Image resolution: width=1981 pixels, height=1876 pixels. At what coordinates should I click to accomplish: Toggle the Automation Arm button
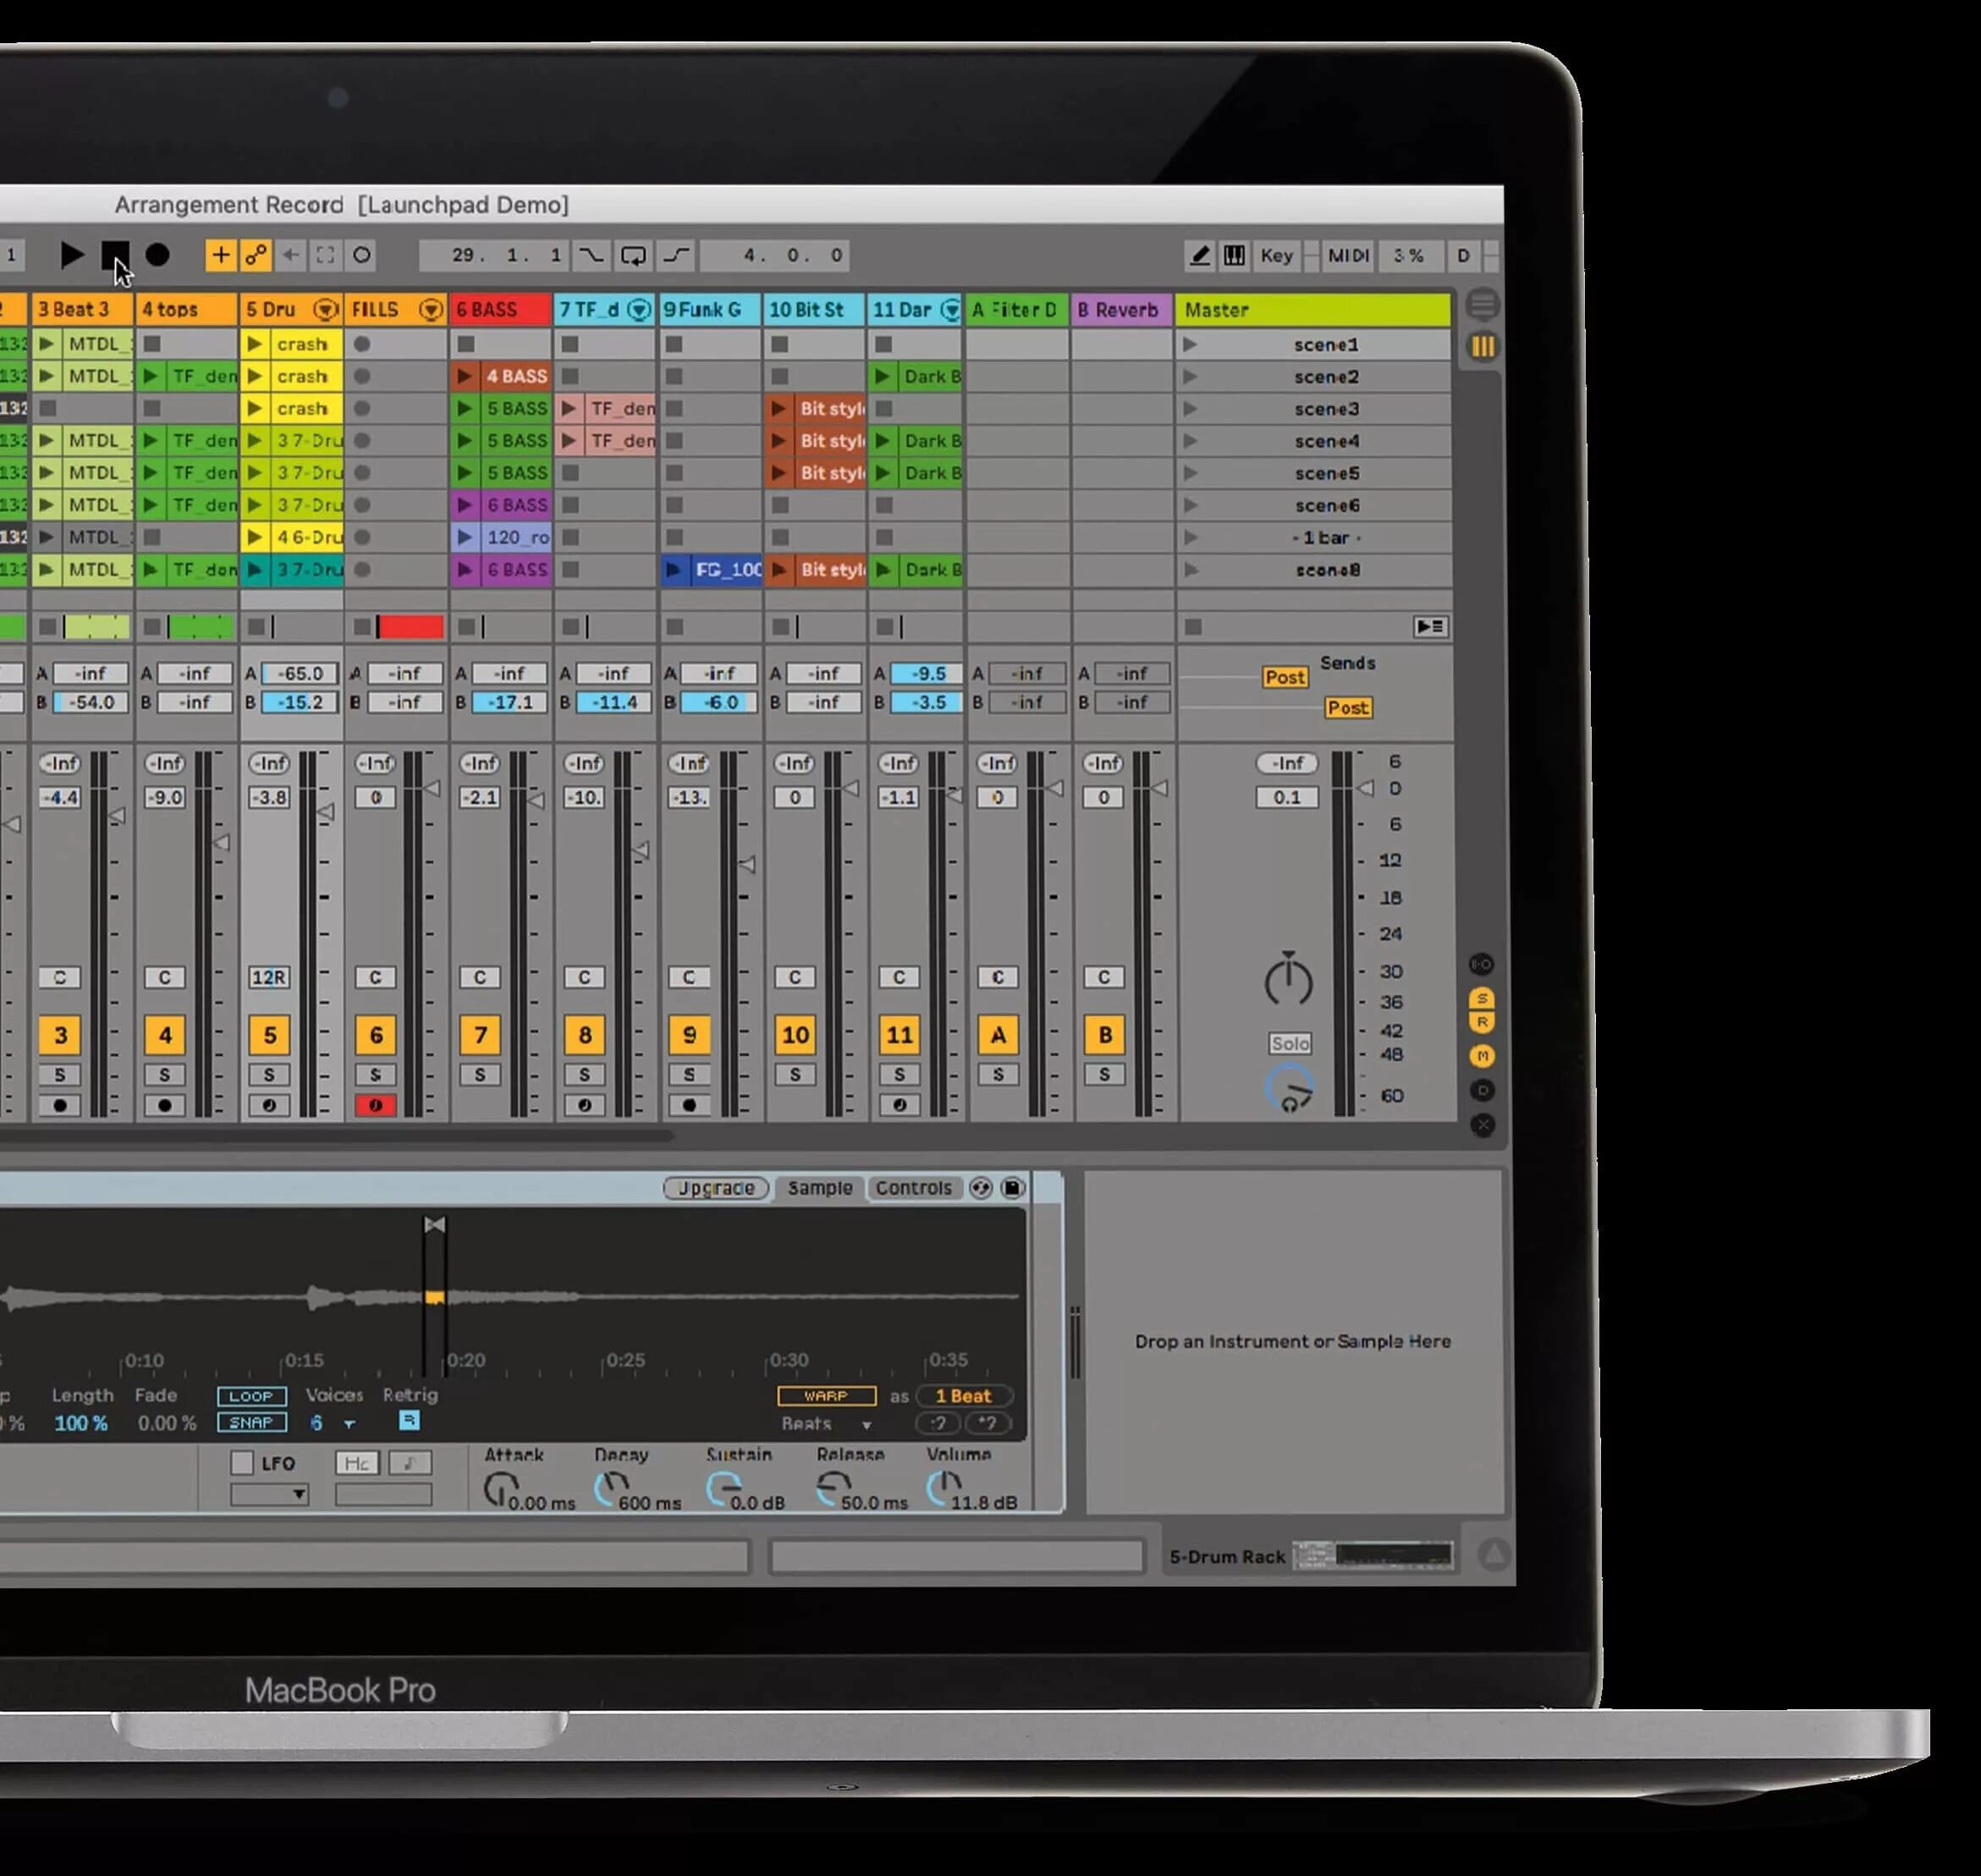tap(256, 255)
